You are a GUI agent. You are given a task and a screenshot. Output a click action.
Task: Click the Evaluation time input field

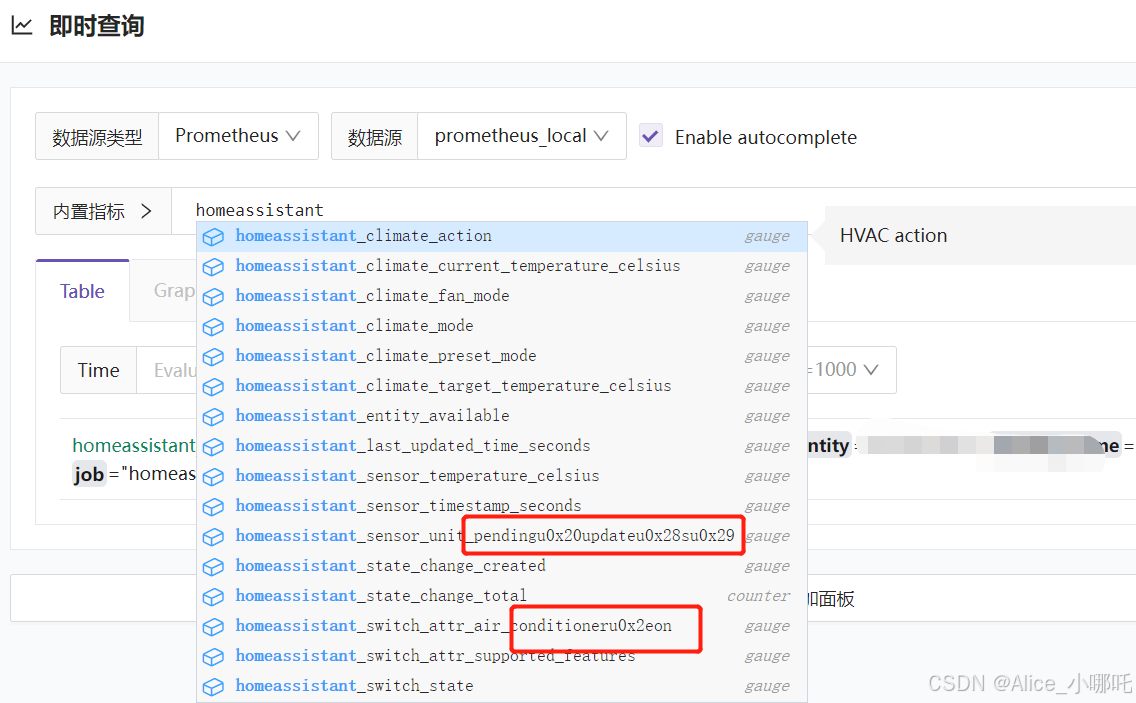167,370
